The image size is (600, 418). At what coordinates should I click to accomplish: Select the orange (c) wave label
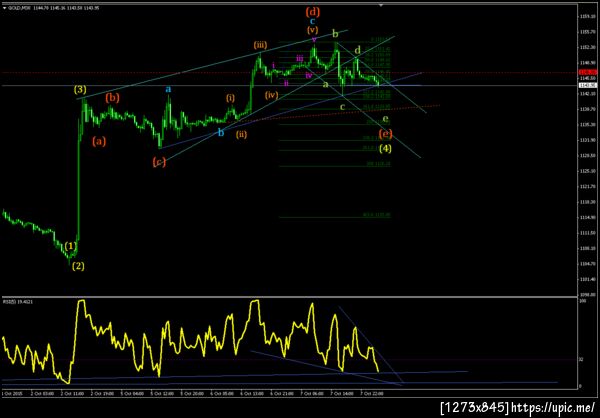(159, 162)
